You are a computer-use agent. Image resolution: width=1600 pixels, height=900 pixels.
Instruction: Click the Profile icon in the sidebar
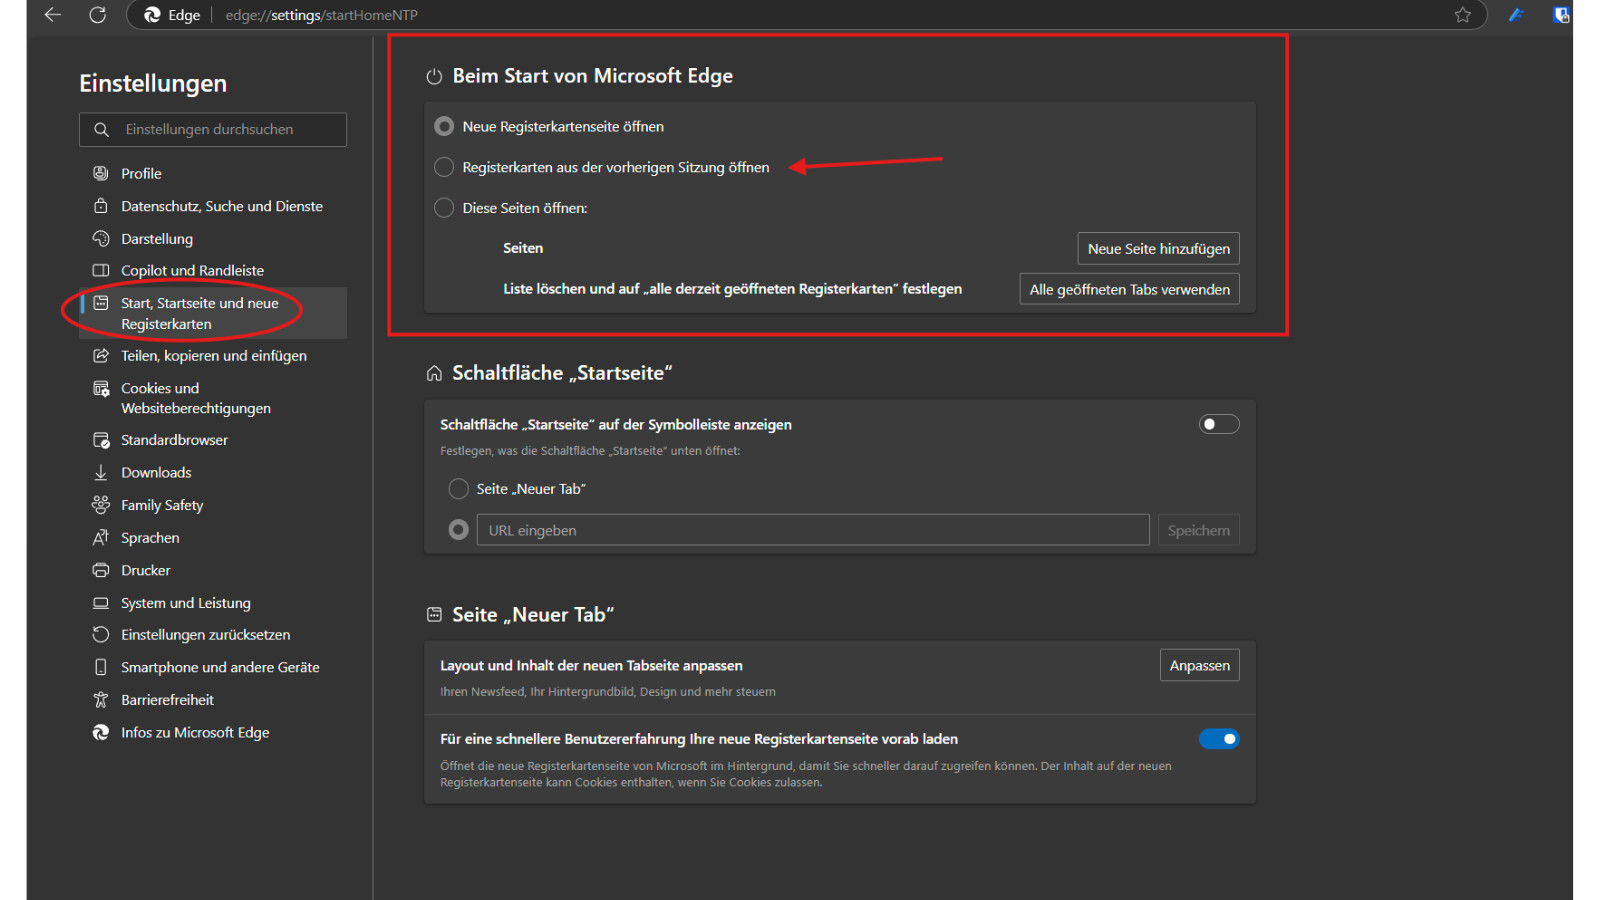[101, 173]
